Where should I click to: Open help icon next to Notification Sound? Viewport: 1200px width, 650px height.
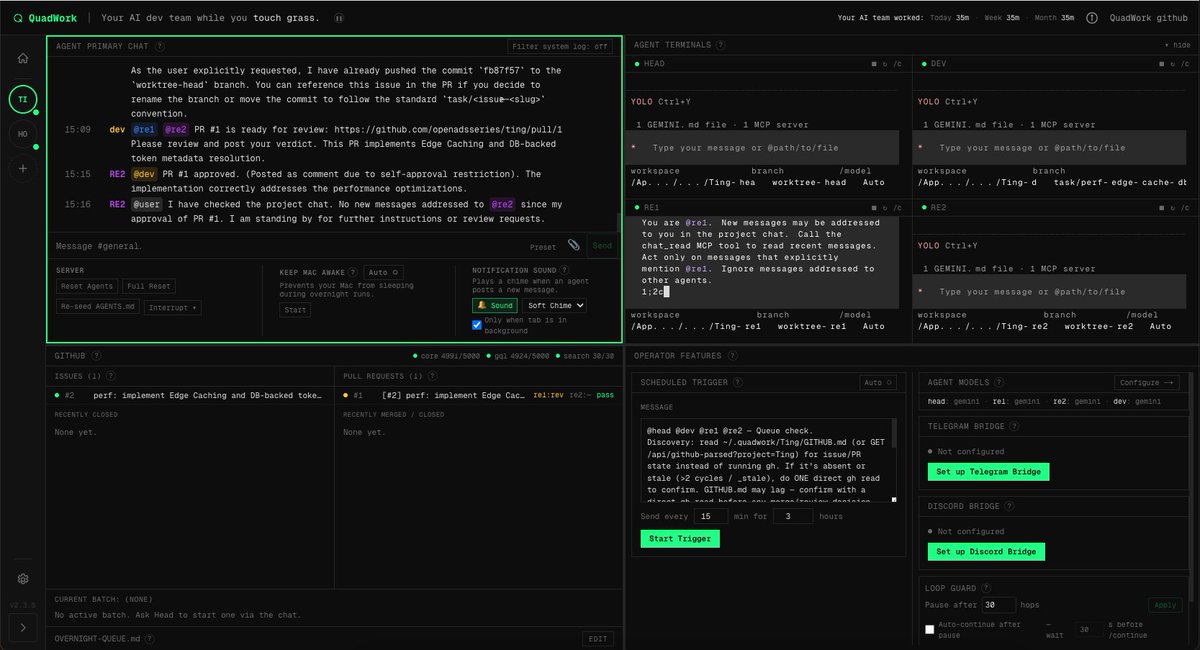[565, 270]
